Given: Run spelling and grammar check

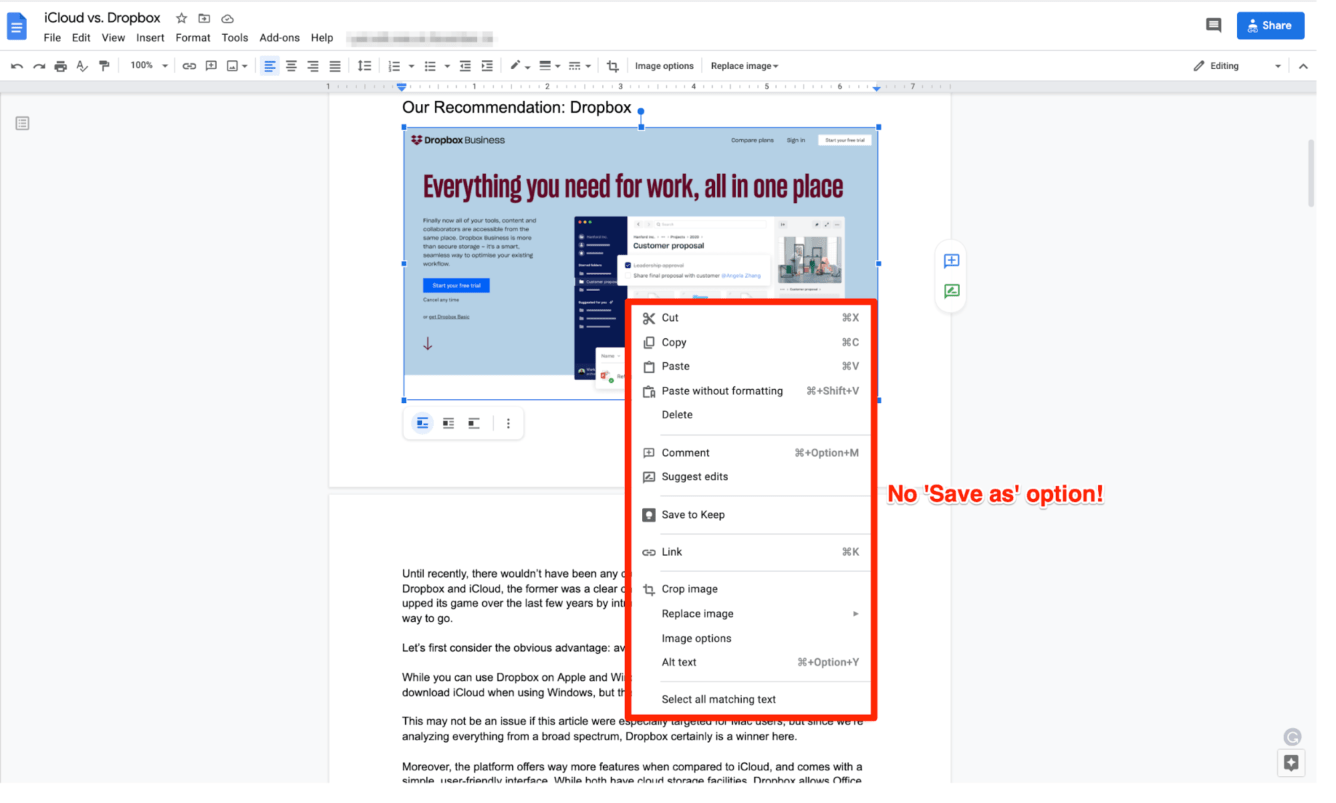Looking at the screenshot, I should click(x=82, y=65).
